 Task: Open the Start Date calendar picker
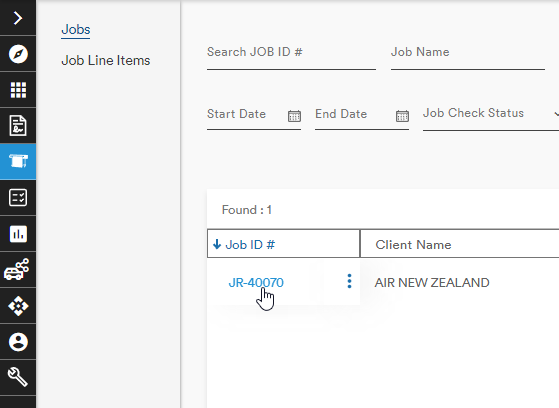point(294,116)
